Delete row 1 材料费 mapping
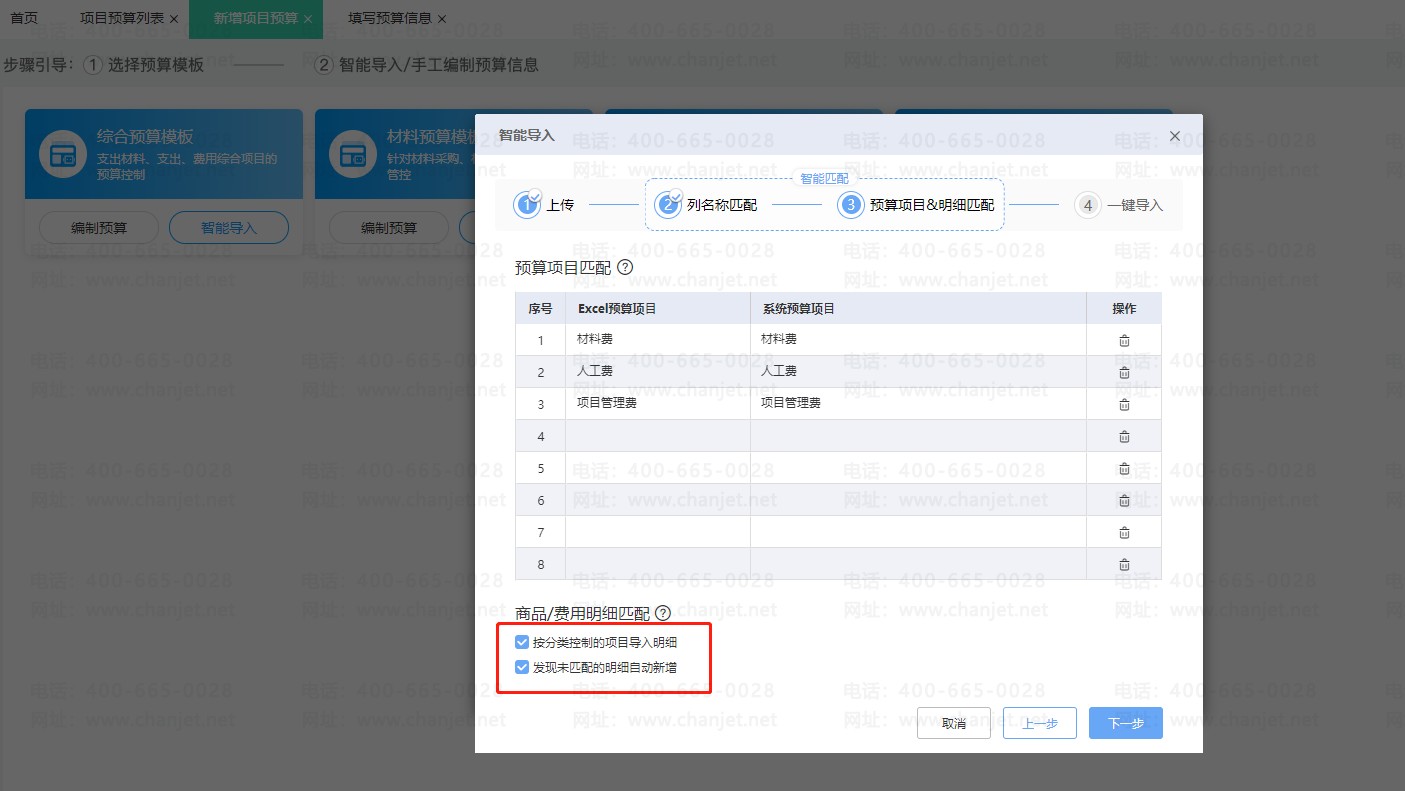This screenshot has height=791, width=1405. 1124,341
